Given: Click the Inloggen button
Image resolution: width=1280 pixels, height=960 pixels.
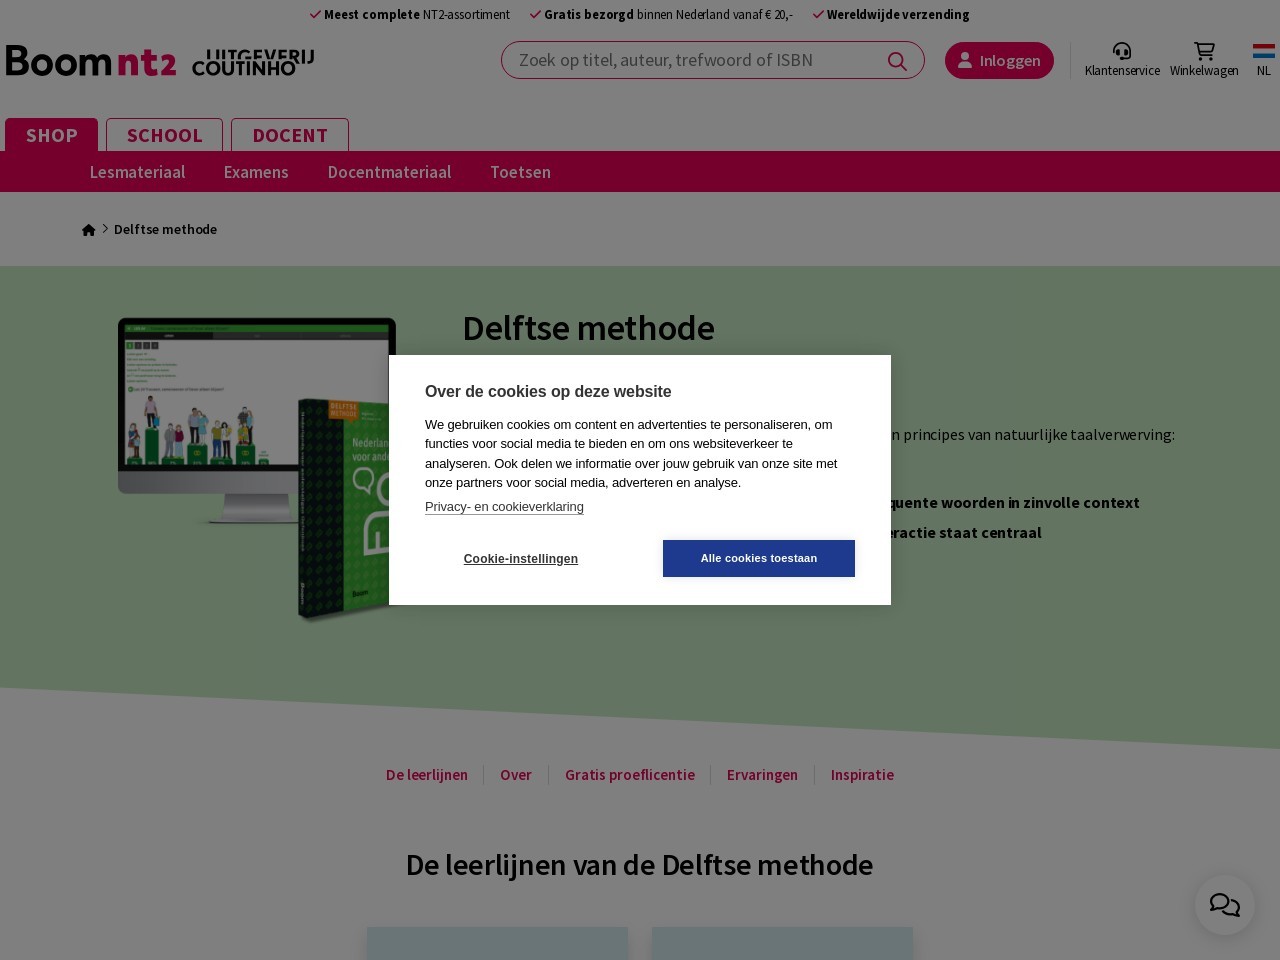Looking at the screenshot, I should tap(999, 60).
